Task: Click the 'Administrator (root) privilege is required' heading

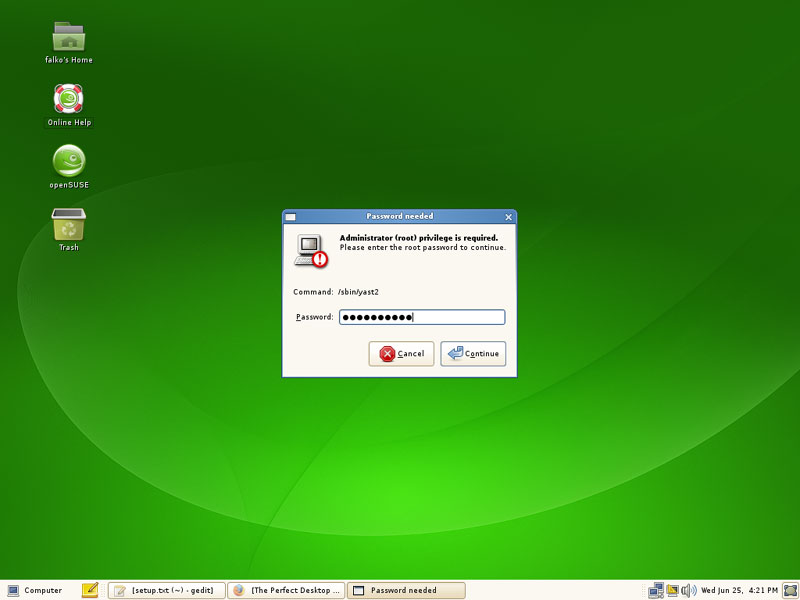Action: coord(419,238)
